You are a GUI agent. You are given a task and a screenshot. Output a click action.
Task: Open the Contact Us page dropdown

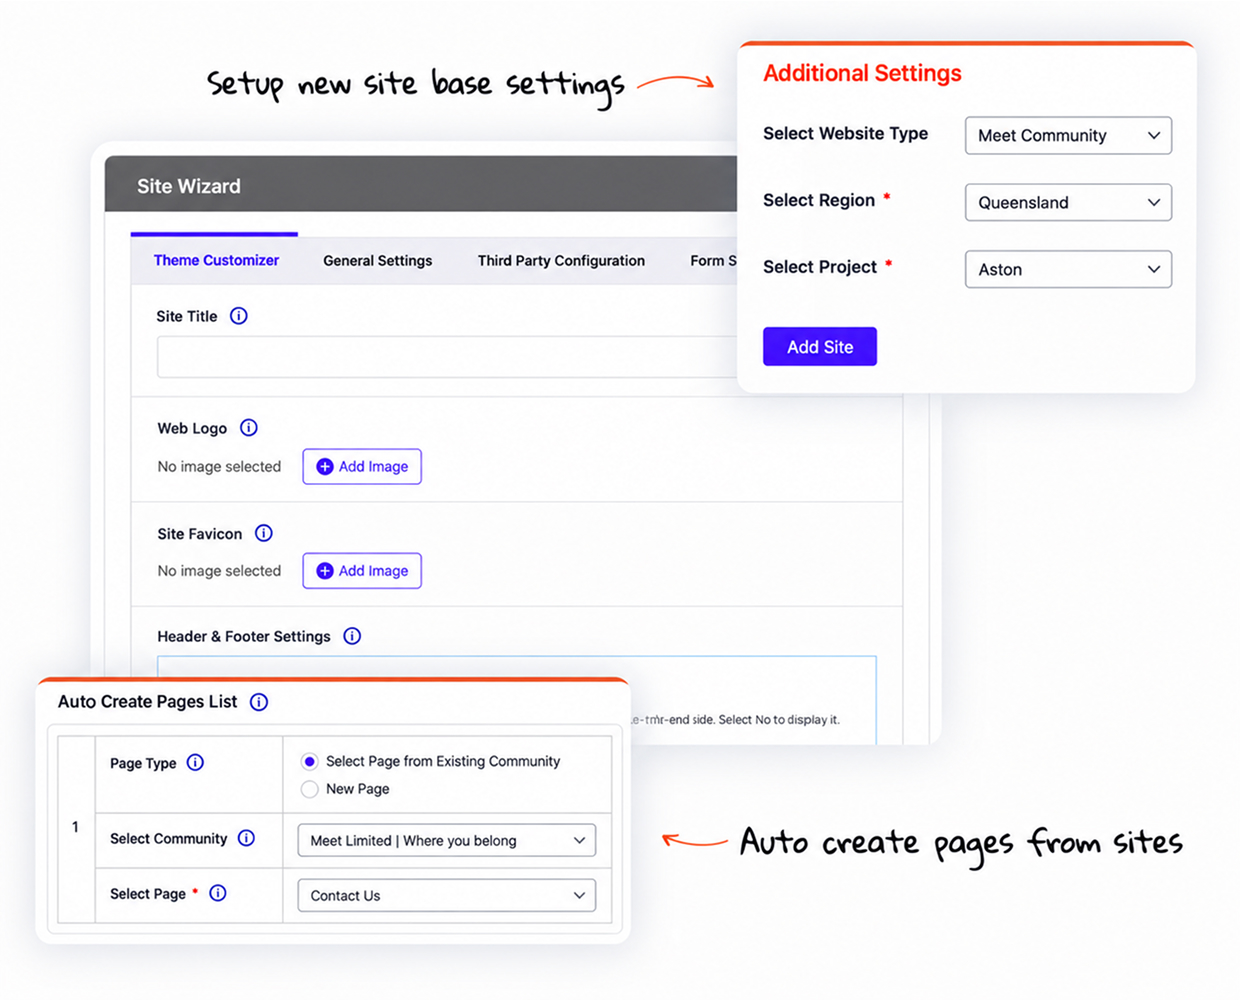coord(447,895)
